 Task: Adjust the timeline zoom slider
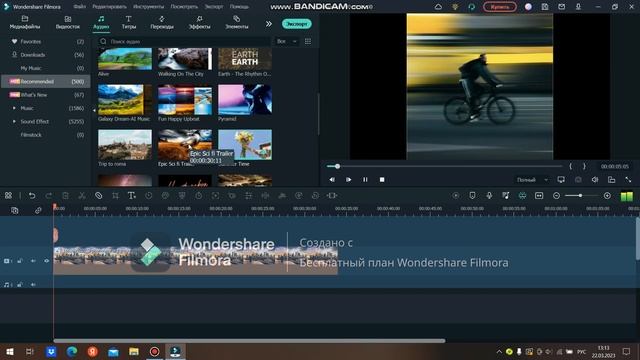tap(582, 196)
